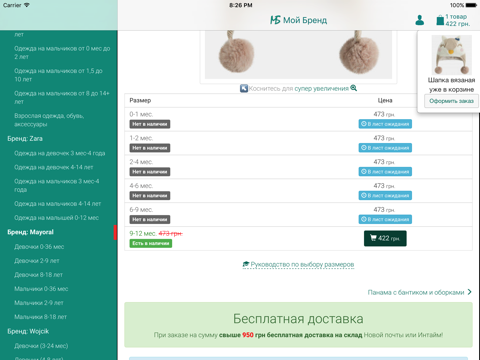Select Бренд: Mayoral sidebar heading
The height and width of the screenshot is (360, 480).
point(30,232)
